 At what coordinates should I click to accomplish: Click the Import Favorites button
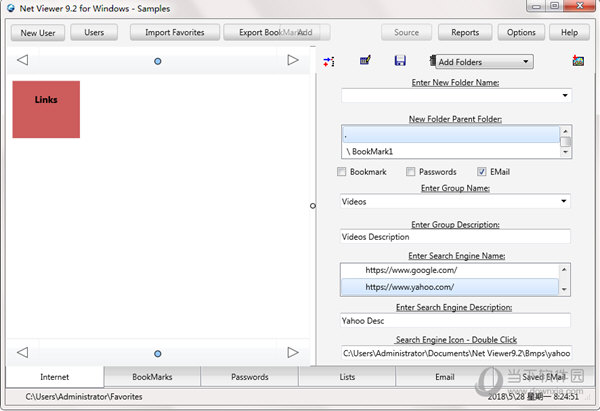(174, 33)
